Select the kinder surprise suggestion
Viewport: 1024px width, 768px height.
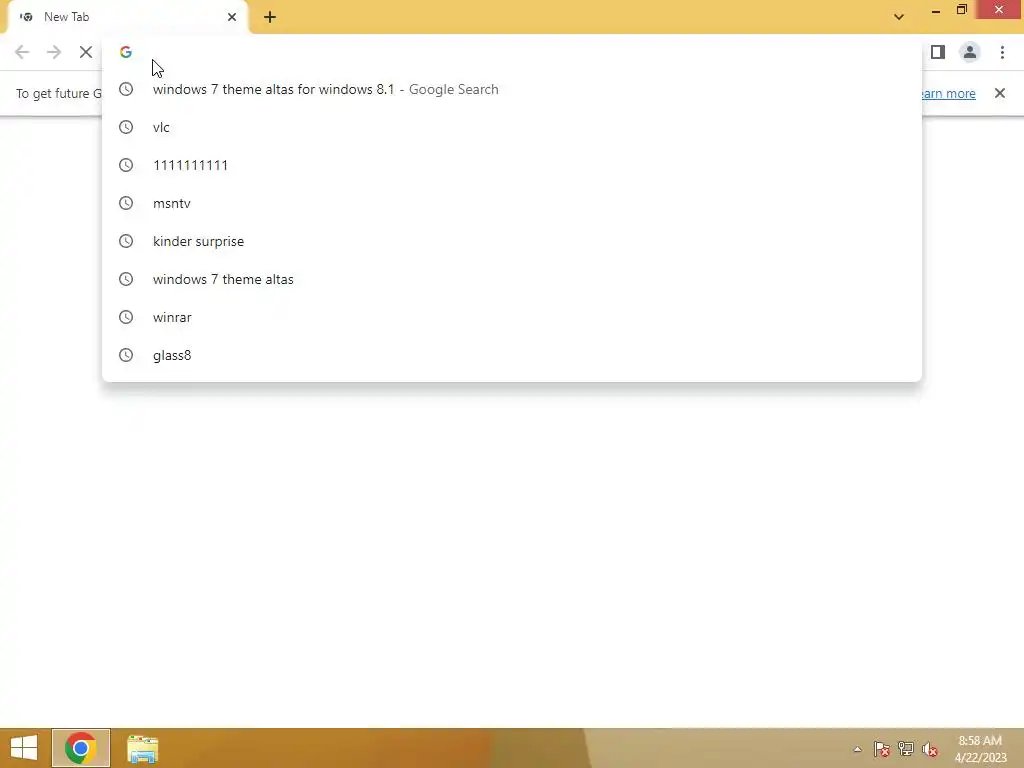click(x=512, y=241)
